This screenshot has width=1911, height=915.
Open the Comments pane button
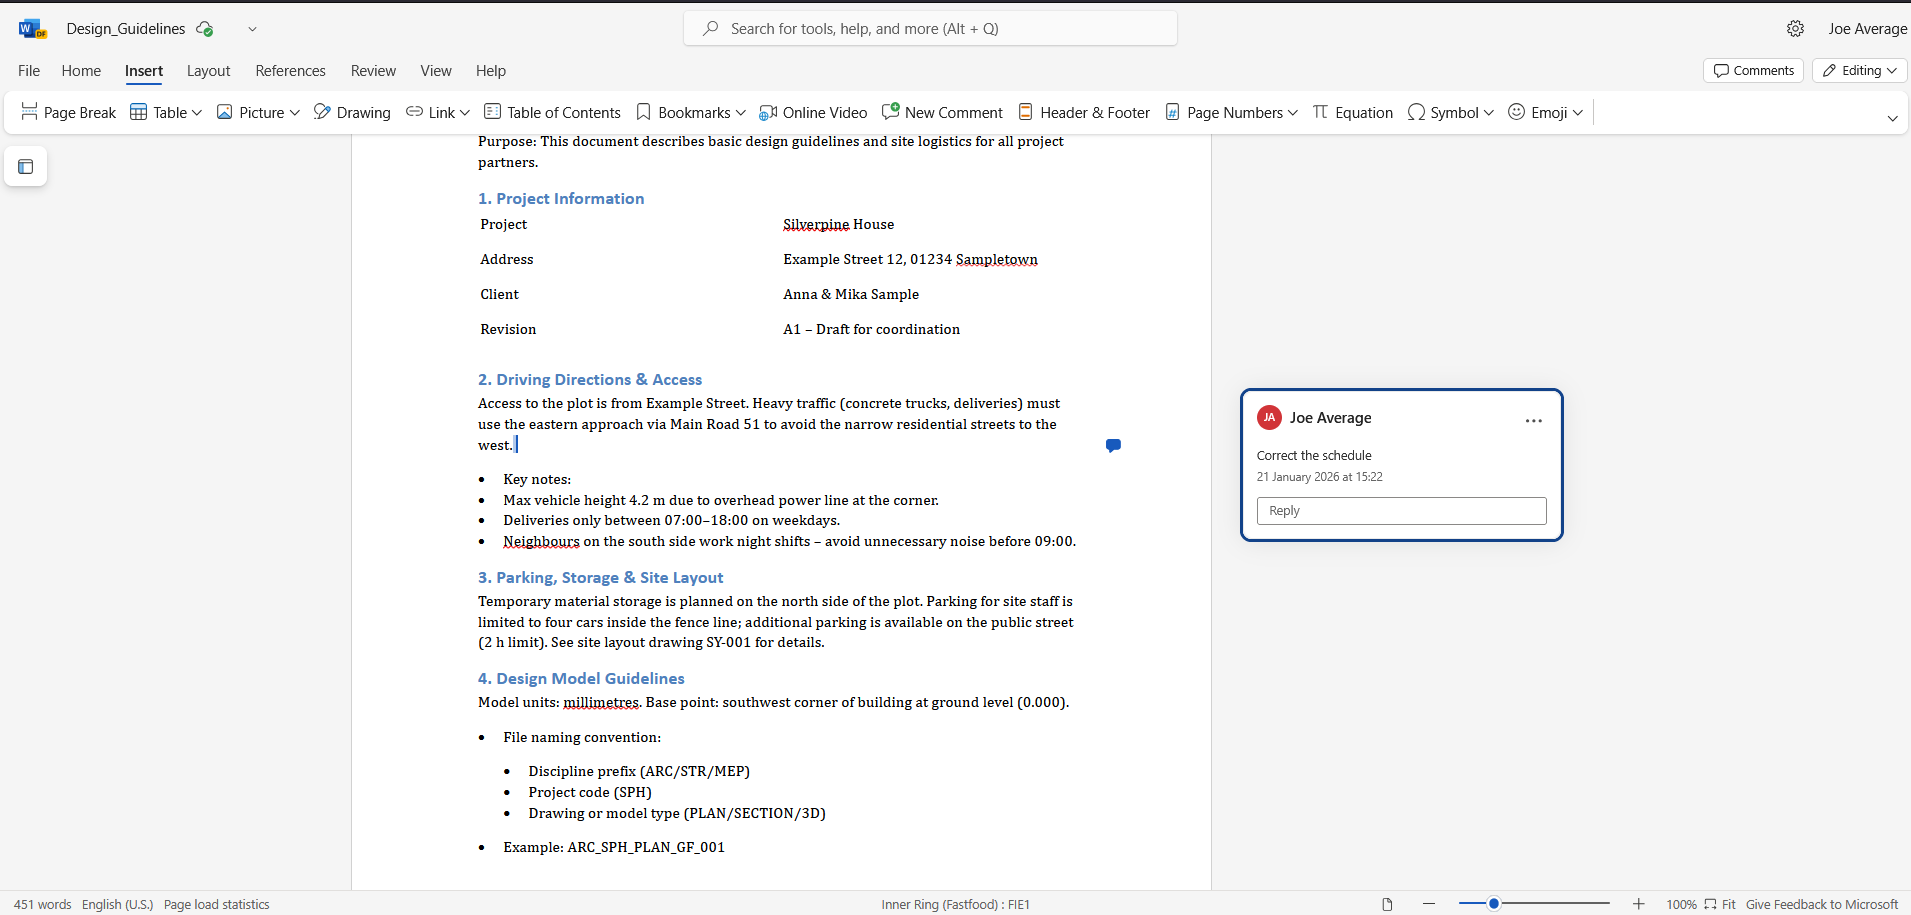pos(1753,71)
